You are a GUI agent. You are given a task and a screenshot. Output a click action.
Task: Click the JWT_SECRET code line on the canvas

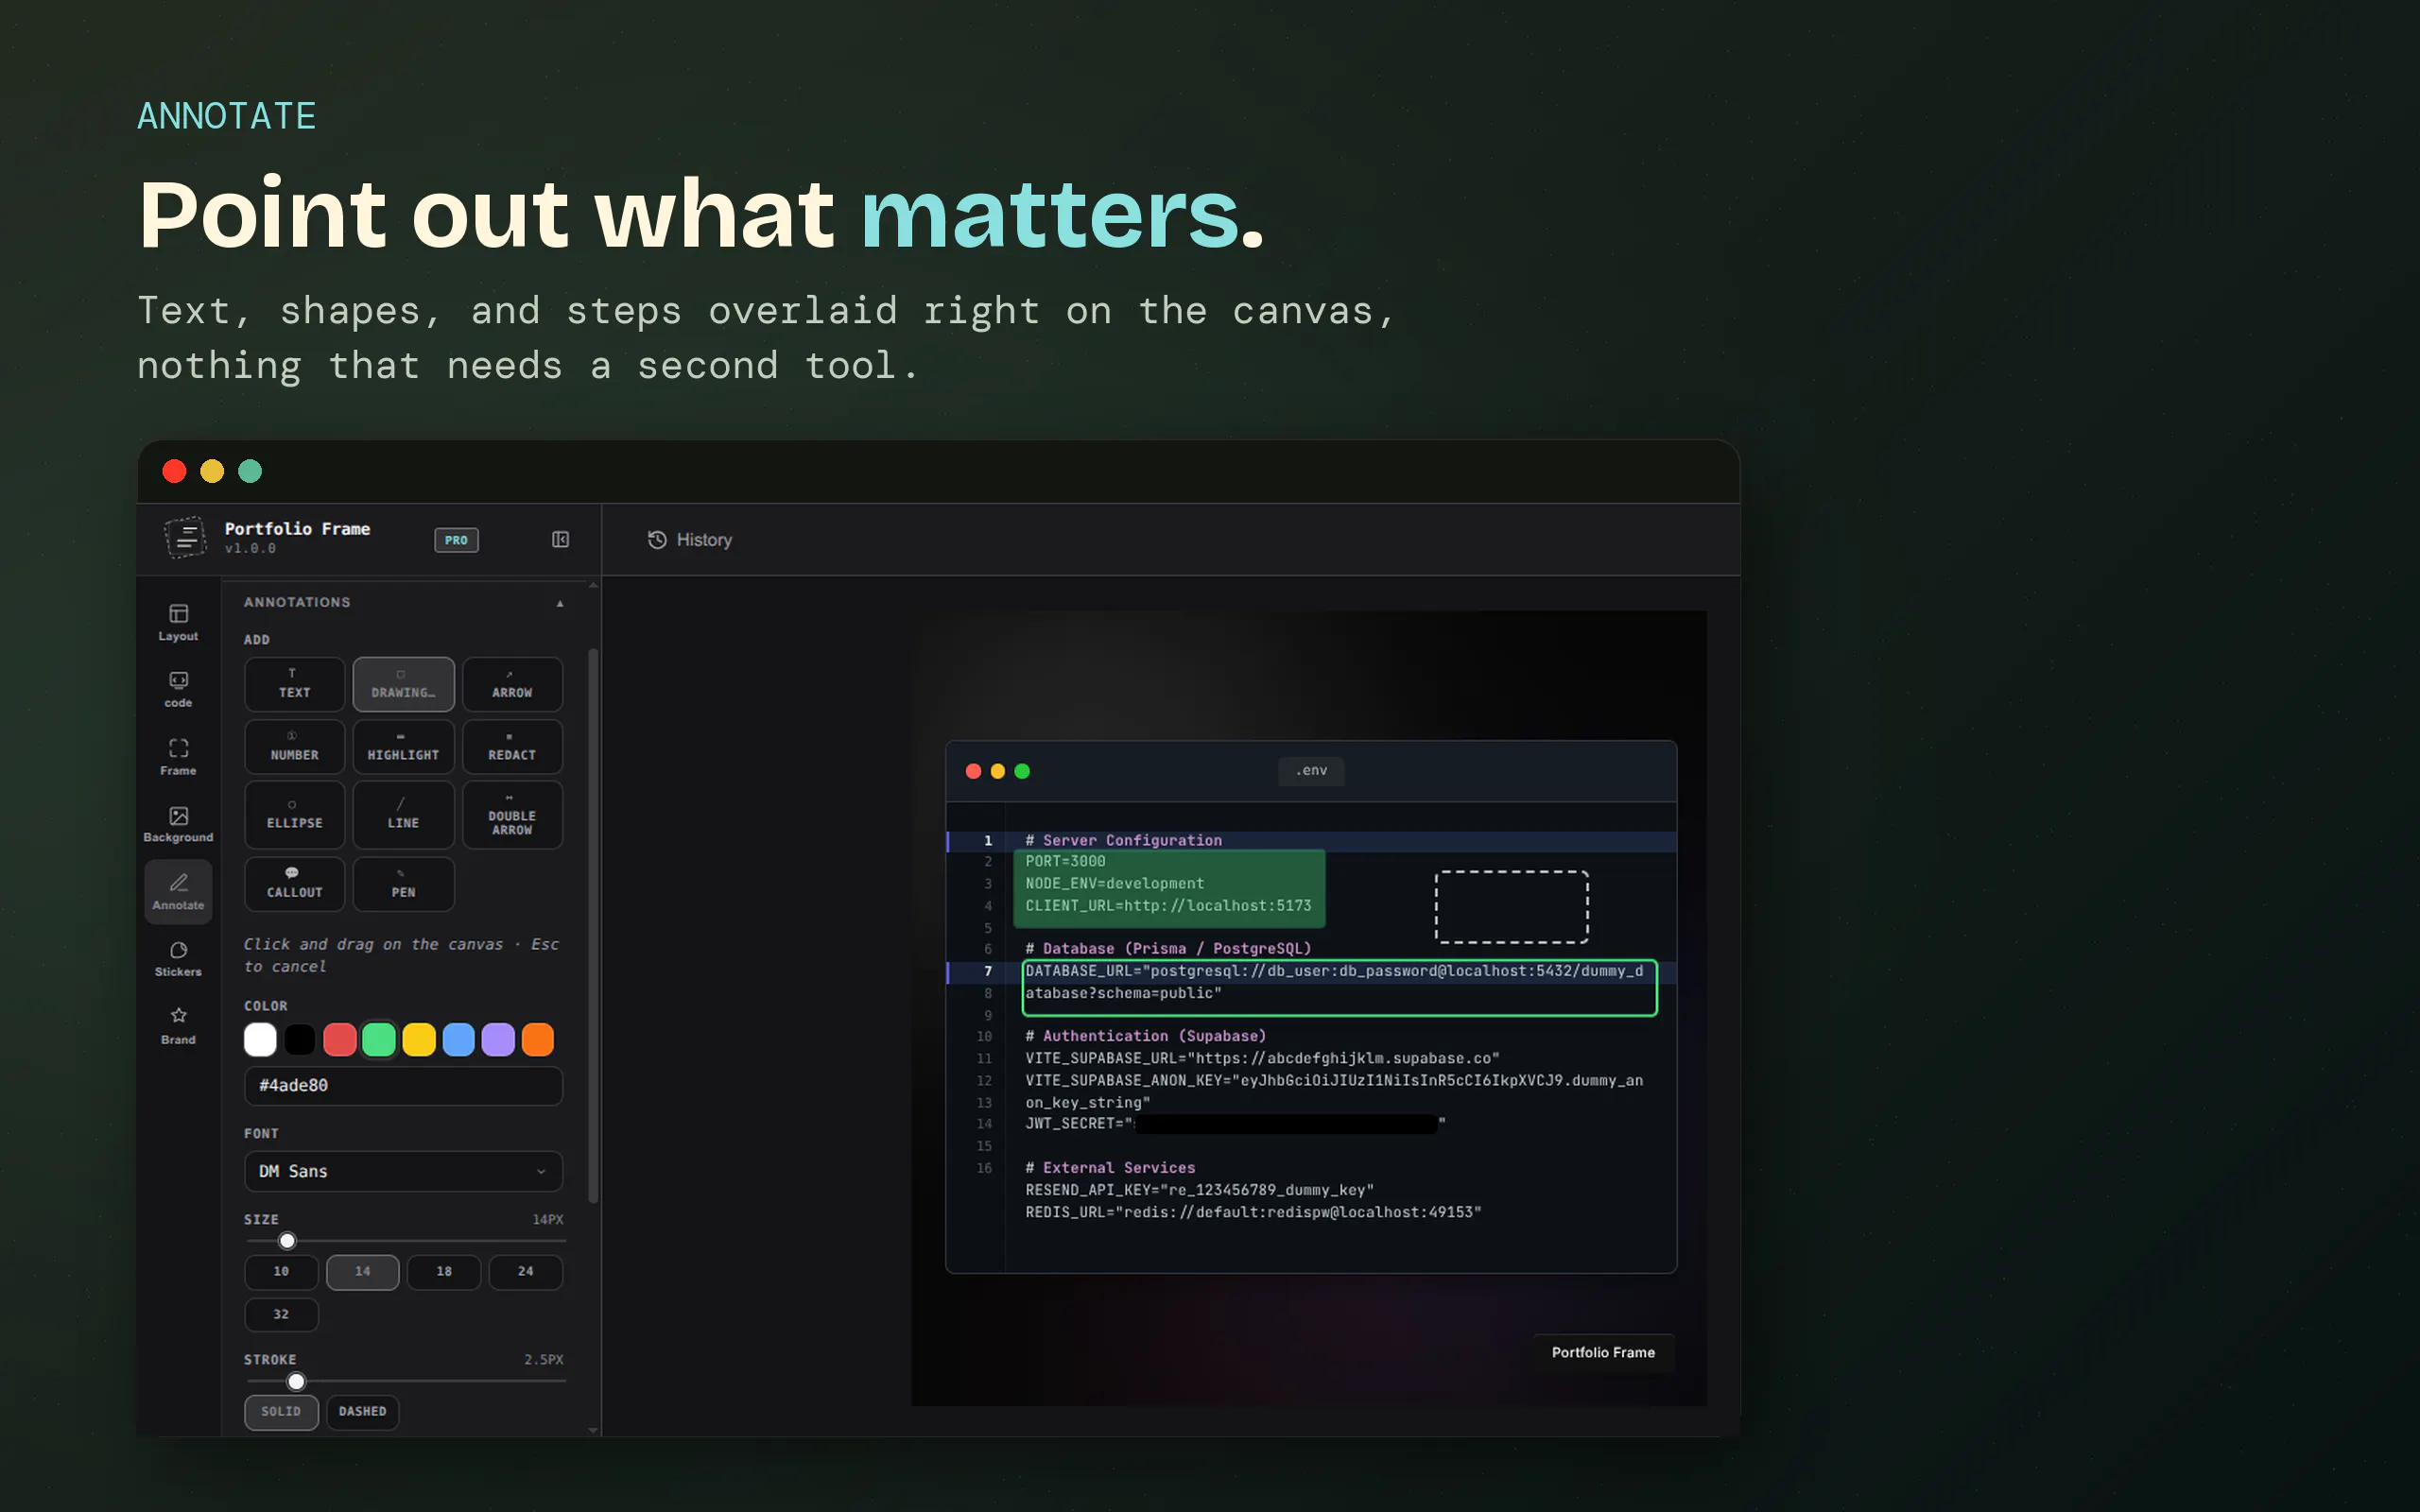(x=1235, y=1124)
